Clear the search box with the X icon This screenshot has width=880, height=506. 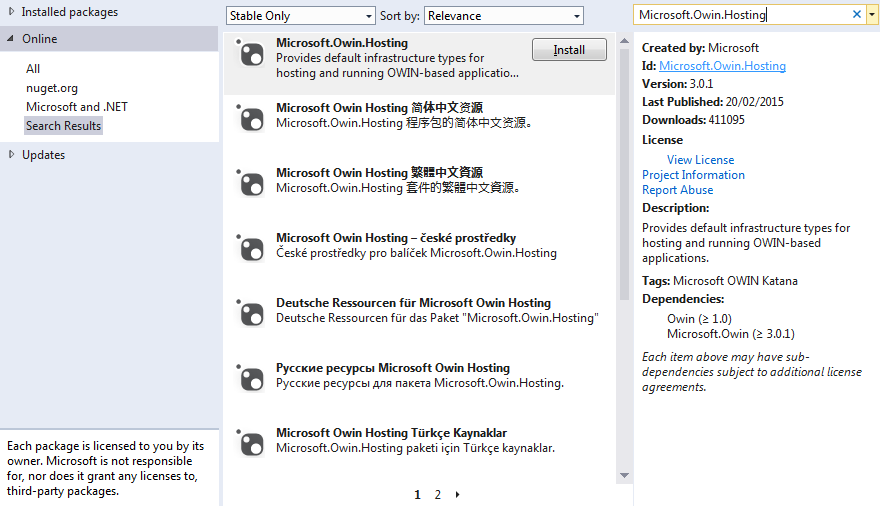click(x=856, y=15)
